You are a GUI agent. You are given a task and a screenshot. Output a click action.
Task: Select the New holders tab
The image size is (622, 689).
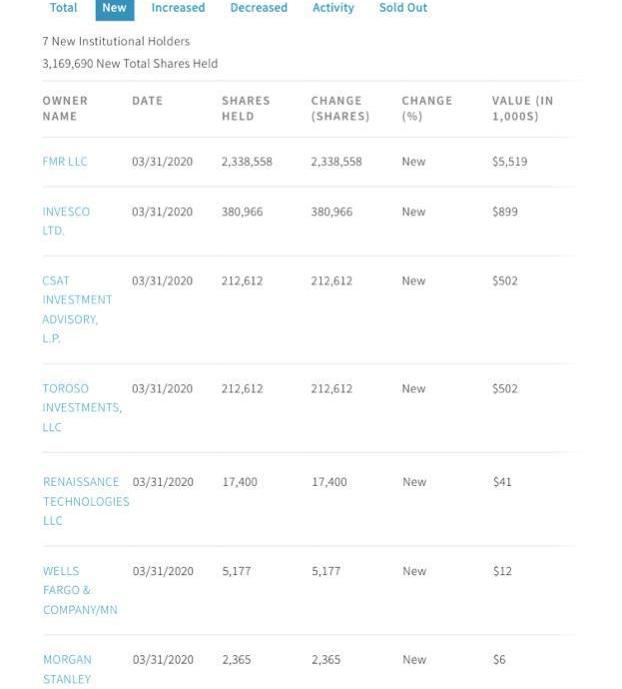click(114, 8)
